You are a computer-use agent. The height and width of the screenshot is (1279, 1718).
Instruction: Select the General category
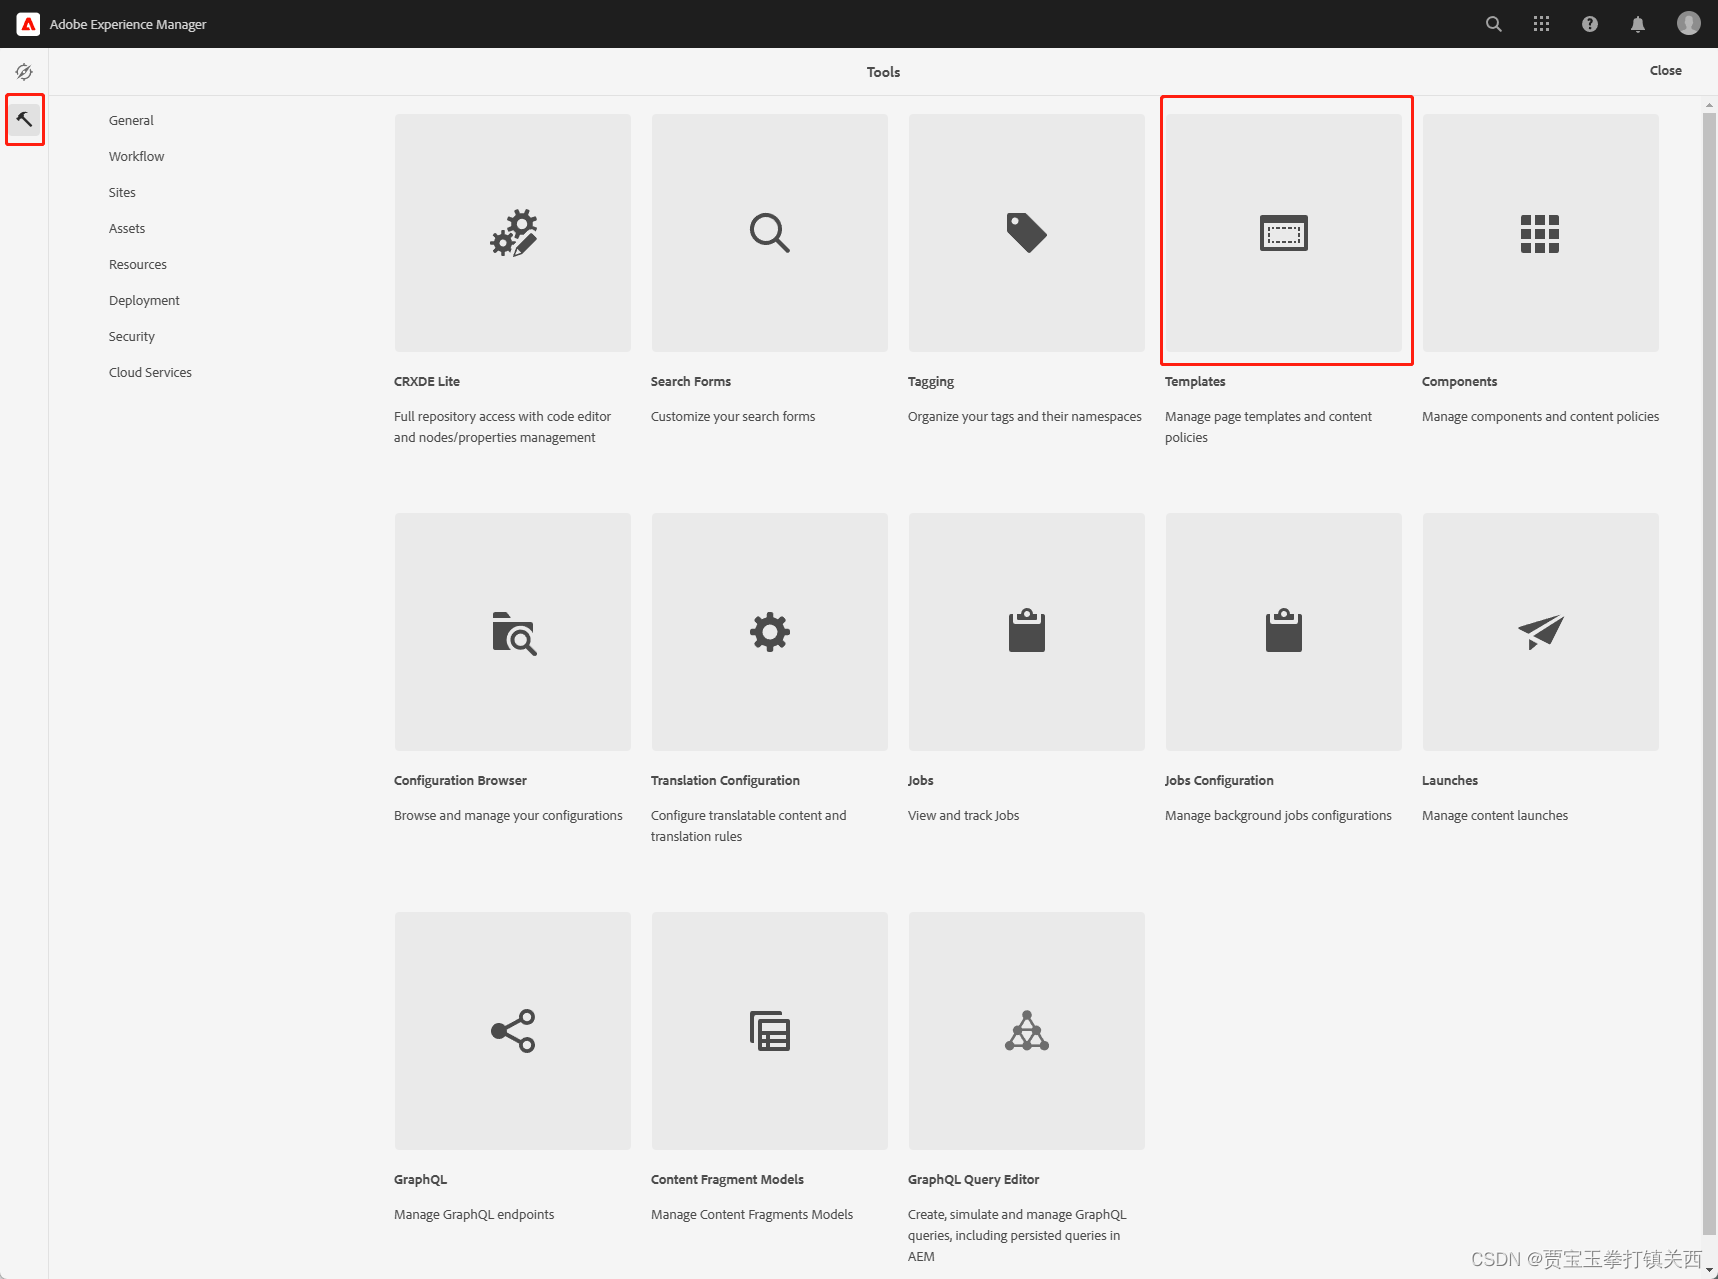[131, 120]
